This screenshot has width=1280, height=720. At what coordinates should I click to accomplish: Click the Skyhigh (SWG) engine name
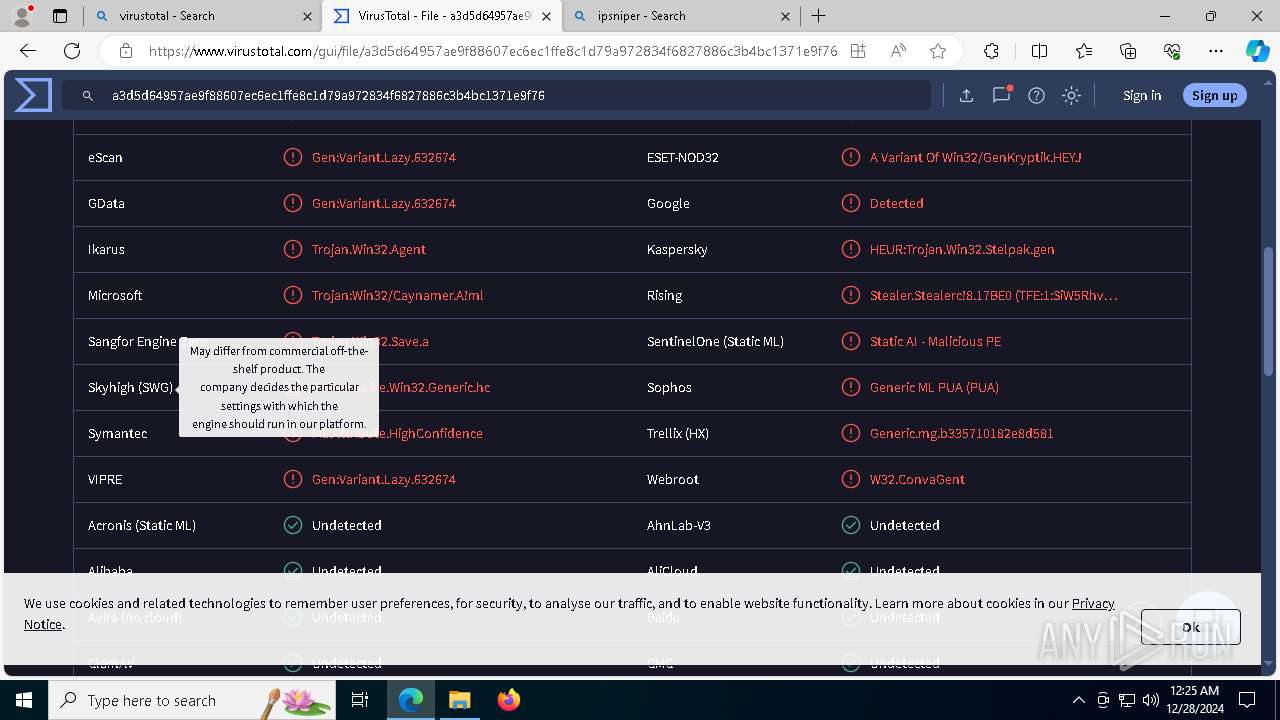(x=130, y=387)
